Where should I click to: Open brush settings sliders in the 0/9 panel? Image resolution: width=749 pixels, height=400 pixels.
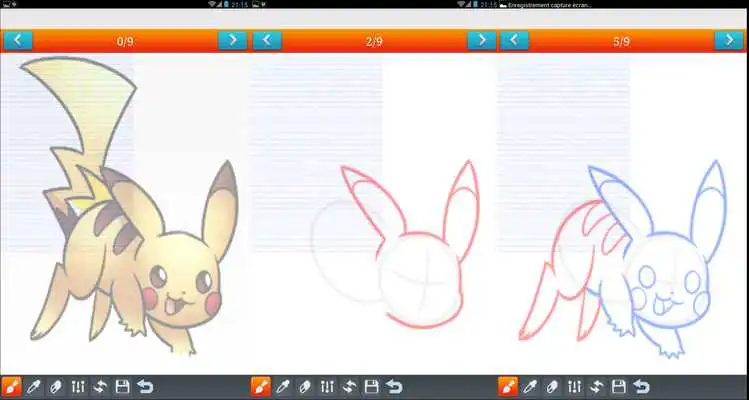coord(78,387)
